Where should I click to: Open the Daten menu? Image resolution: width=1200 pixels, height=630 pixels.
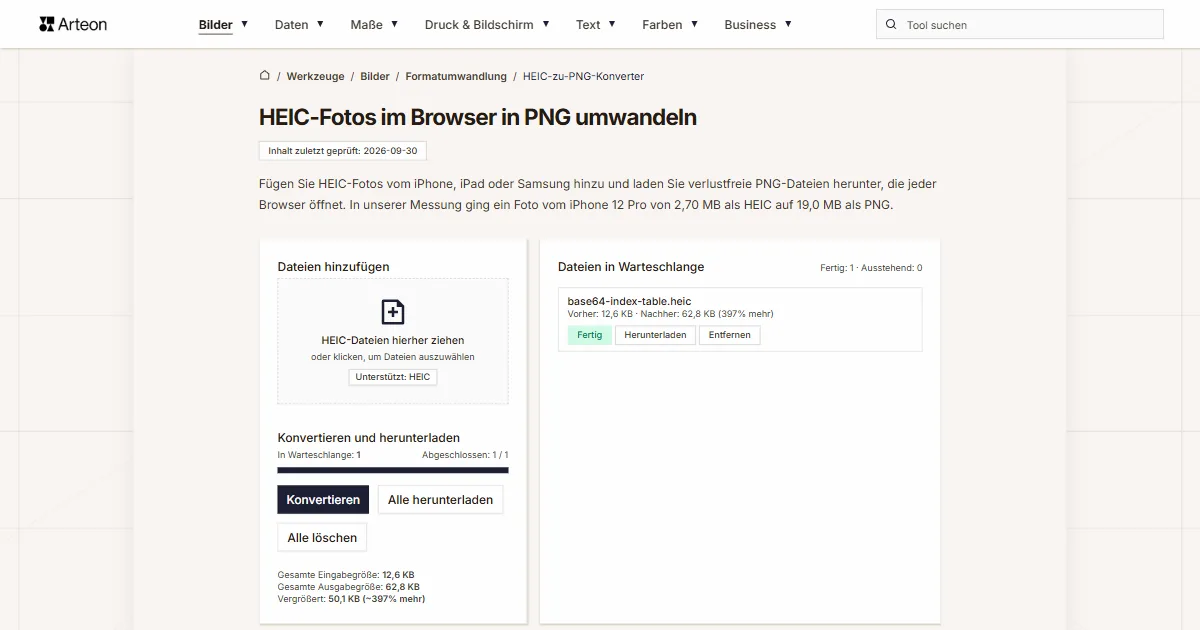[x=292, y=25]
